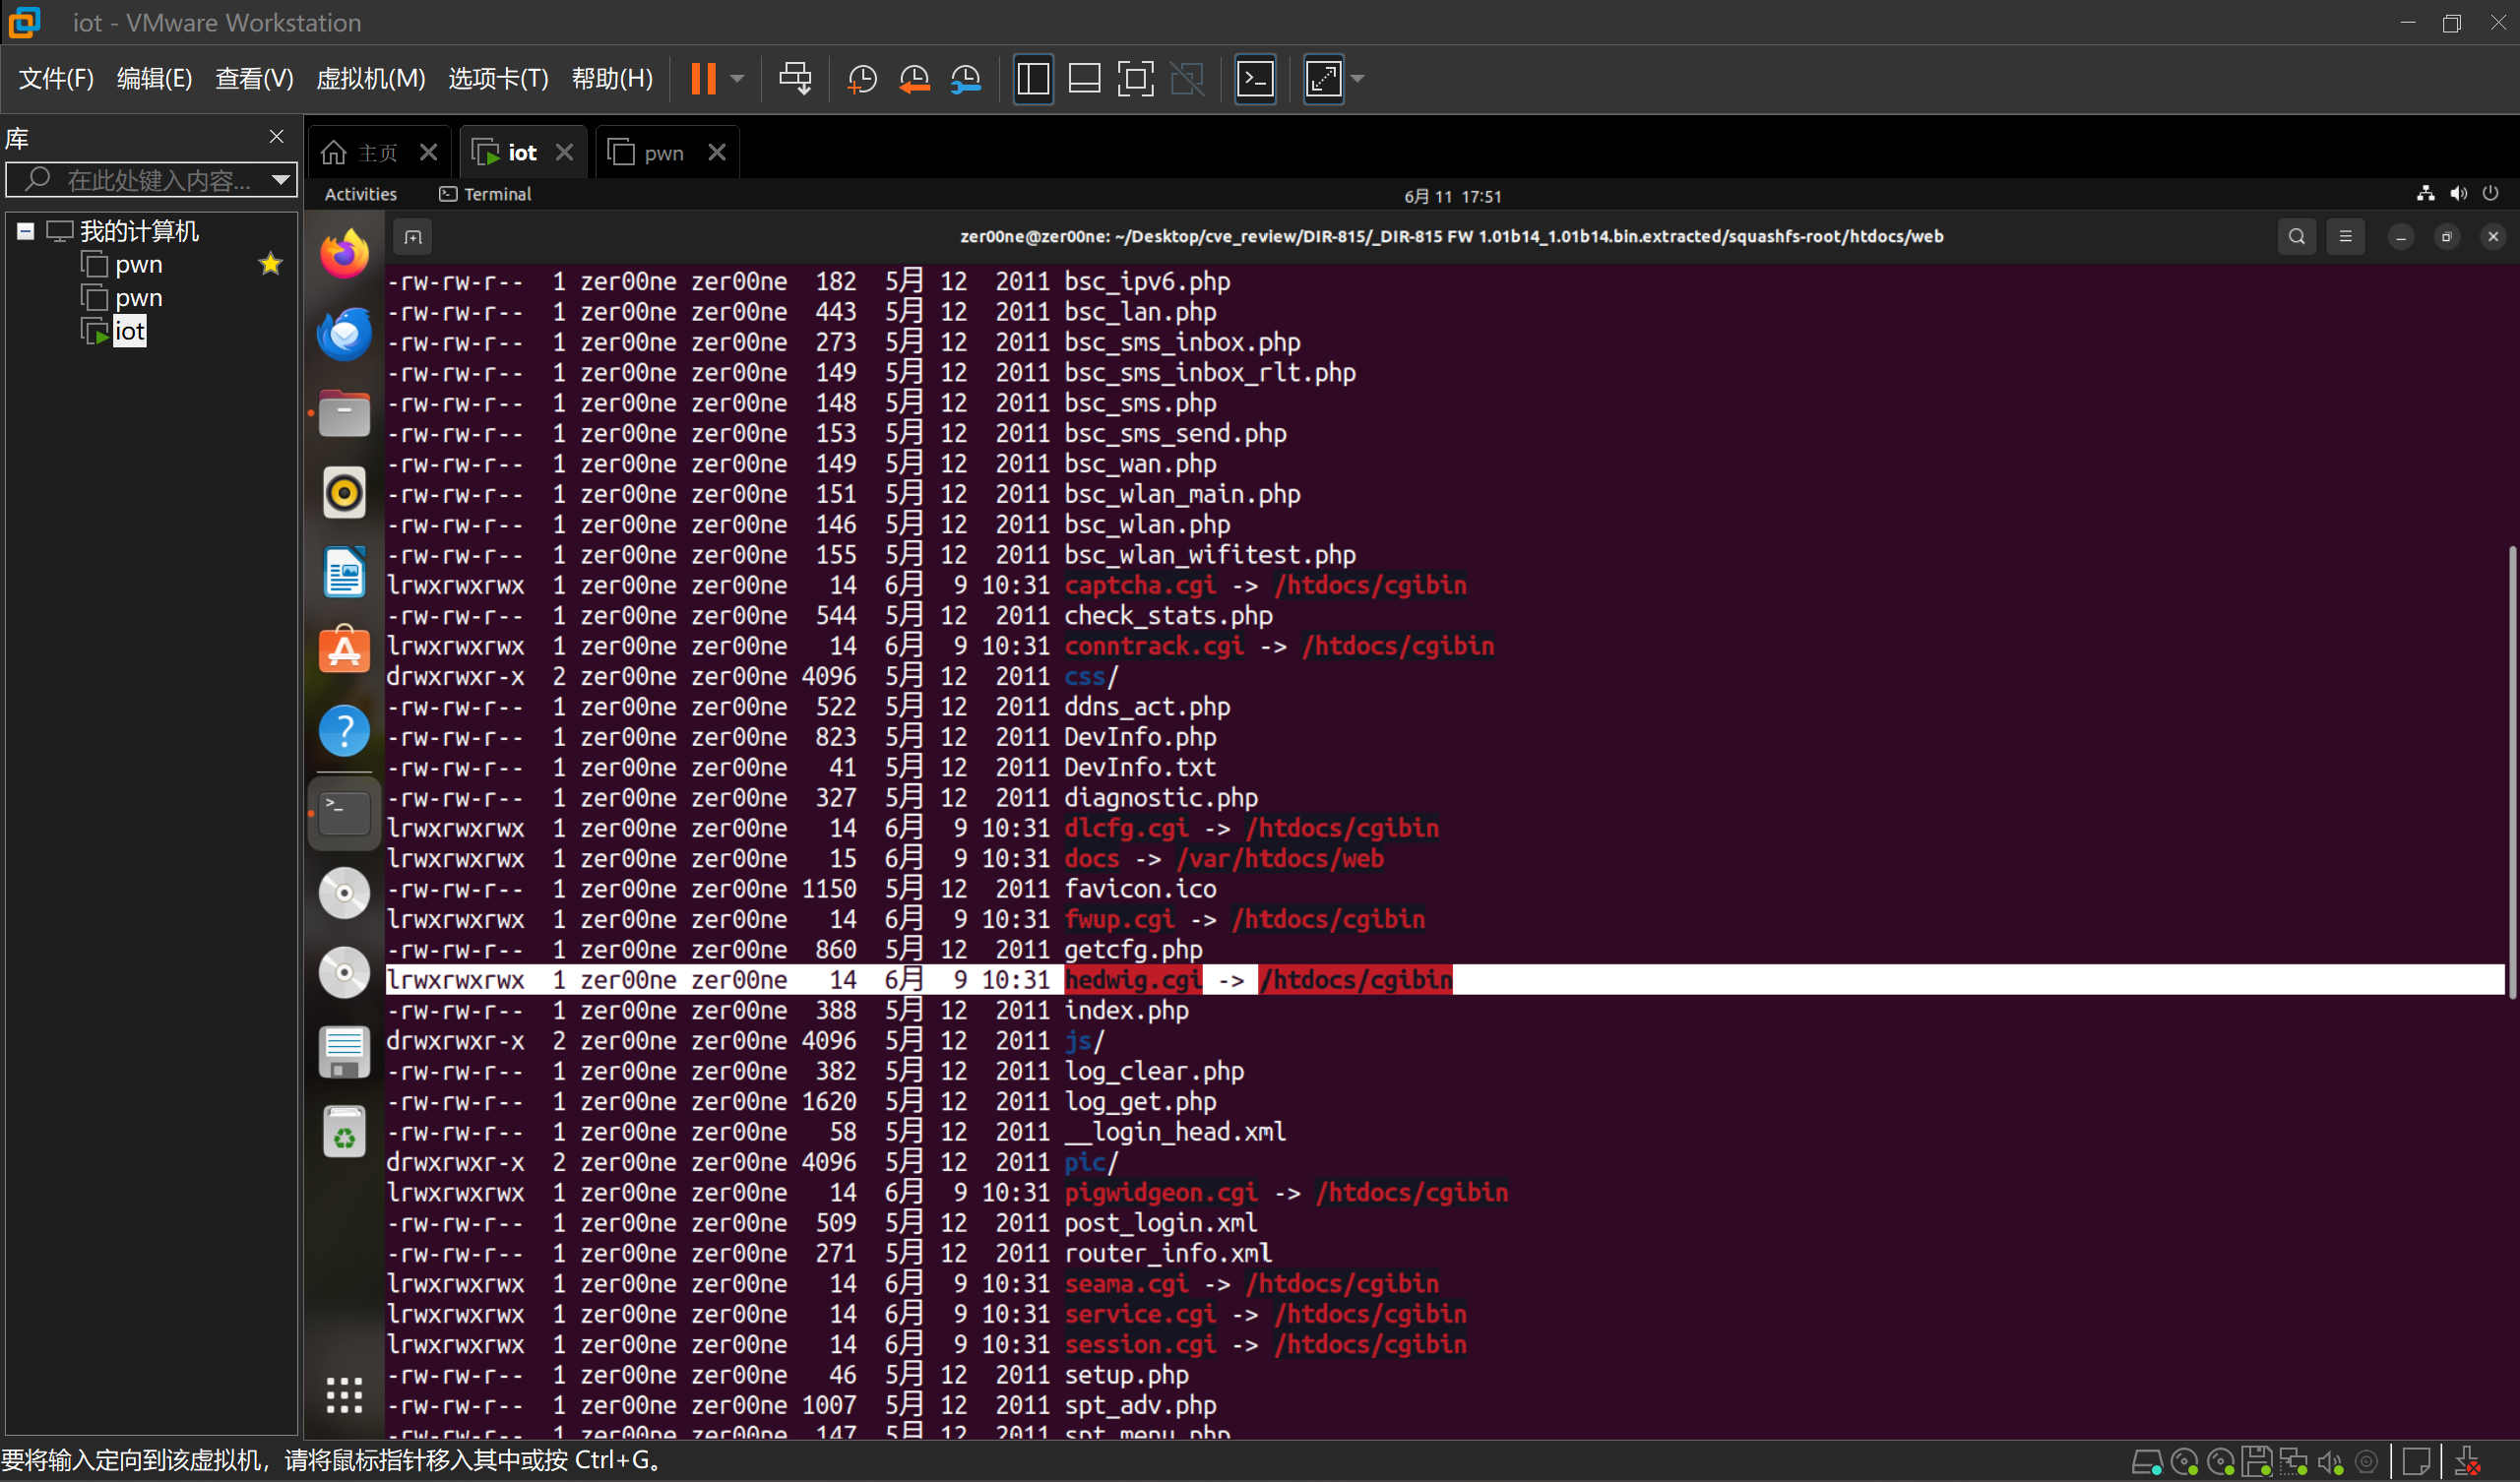Click the stretch guest display icon

tap(1323, 78)
